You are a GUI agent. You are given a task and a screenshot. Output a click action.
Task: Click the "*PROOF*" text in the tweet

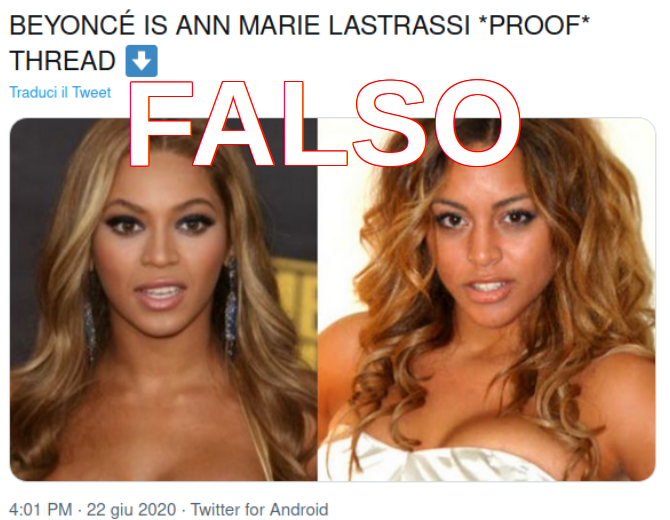pyautogui.click(x=535, y=25)
